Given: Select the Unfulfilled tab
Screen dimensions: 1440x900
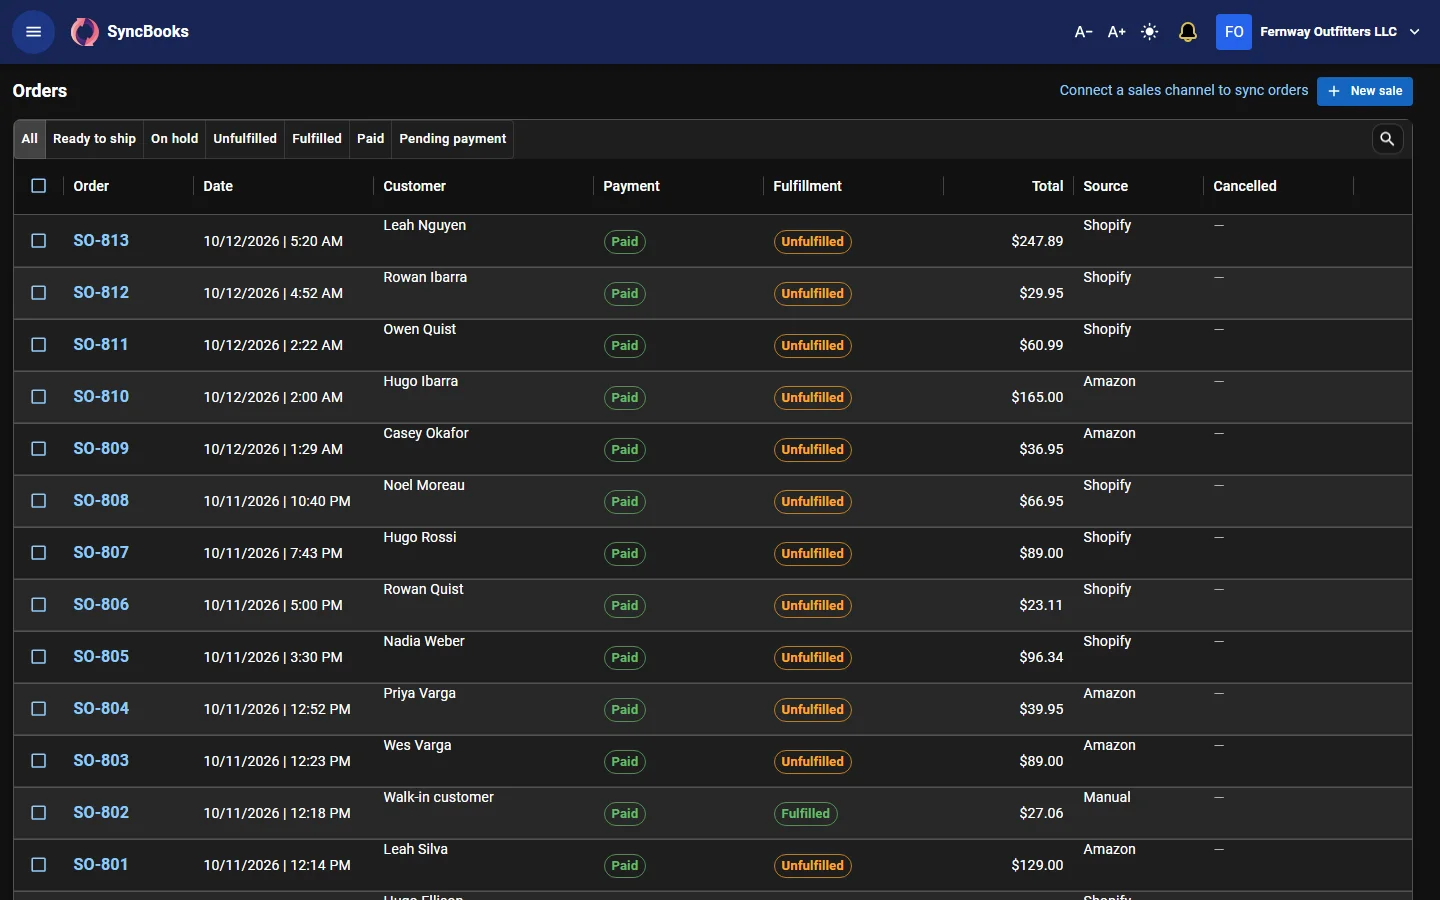Looking at the screenshot, I should click(x=245, y=139).
